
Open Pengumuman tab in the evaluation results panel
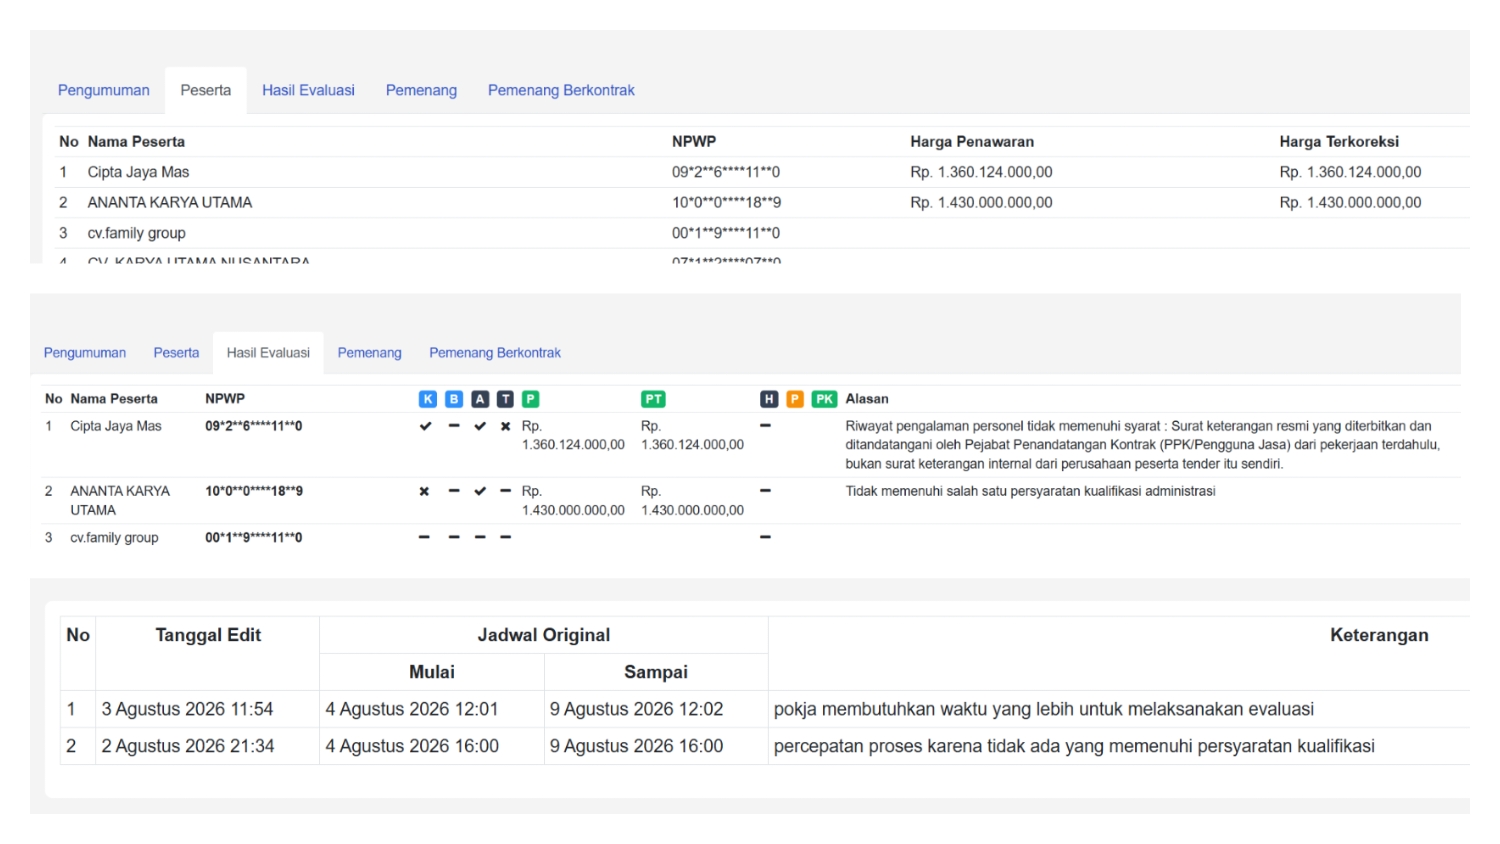85,353
